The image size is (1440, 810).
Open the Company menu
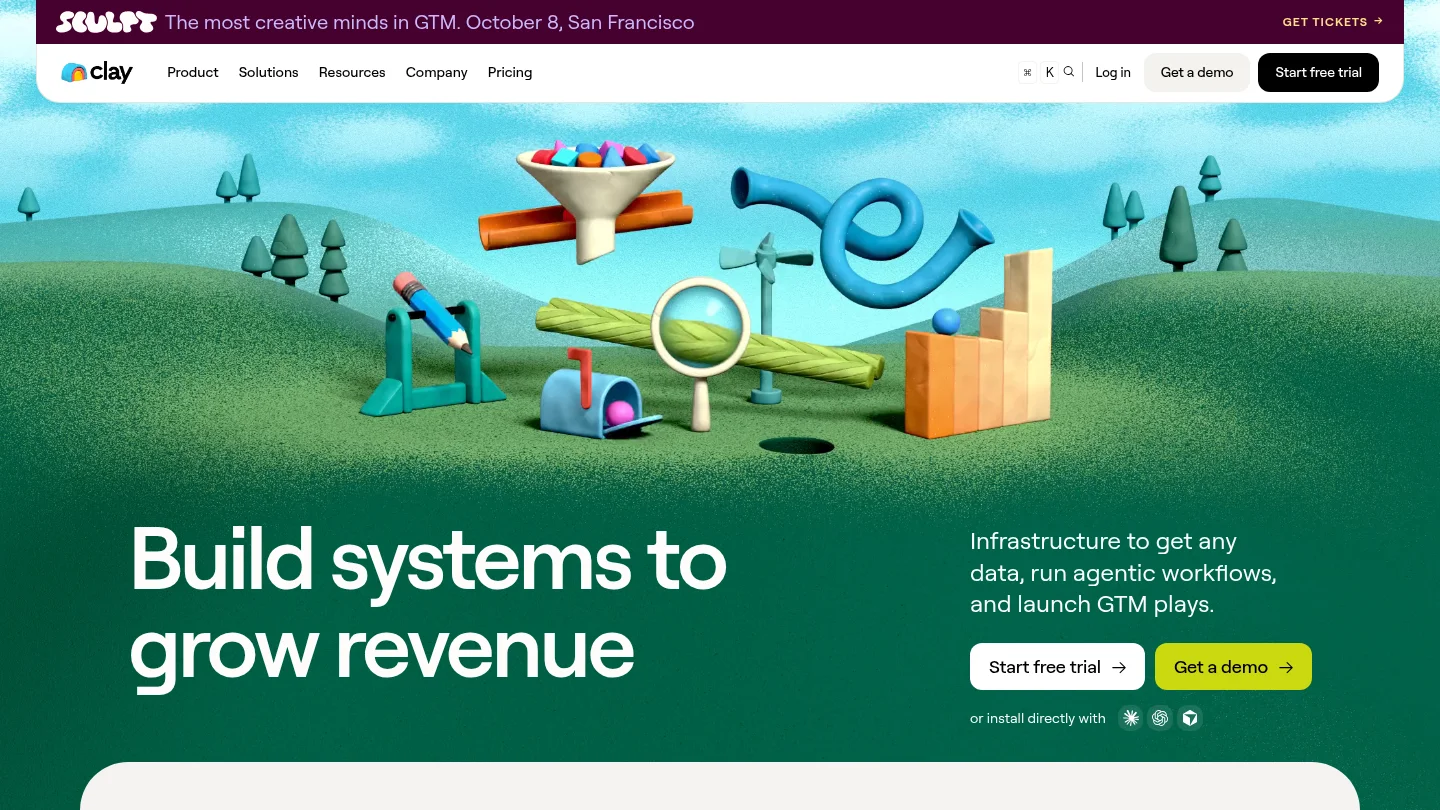(x=437, y=72)
